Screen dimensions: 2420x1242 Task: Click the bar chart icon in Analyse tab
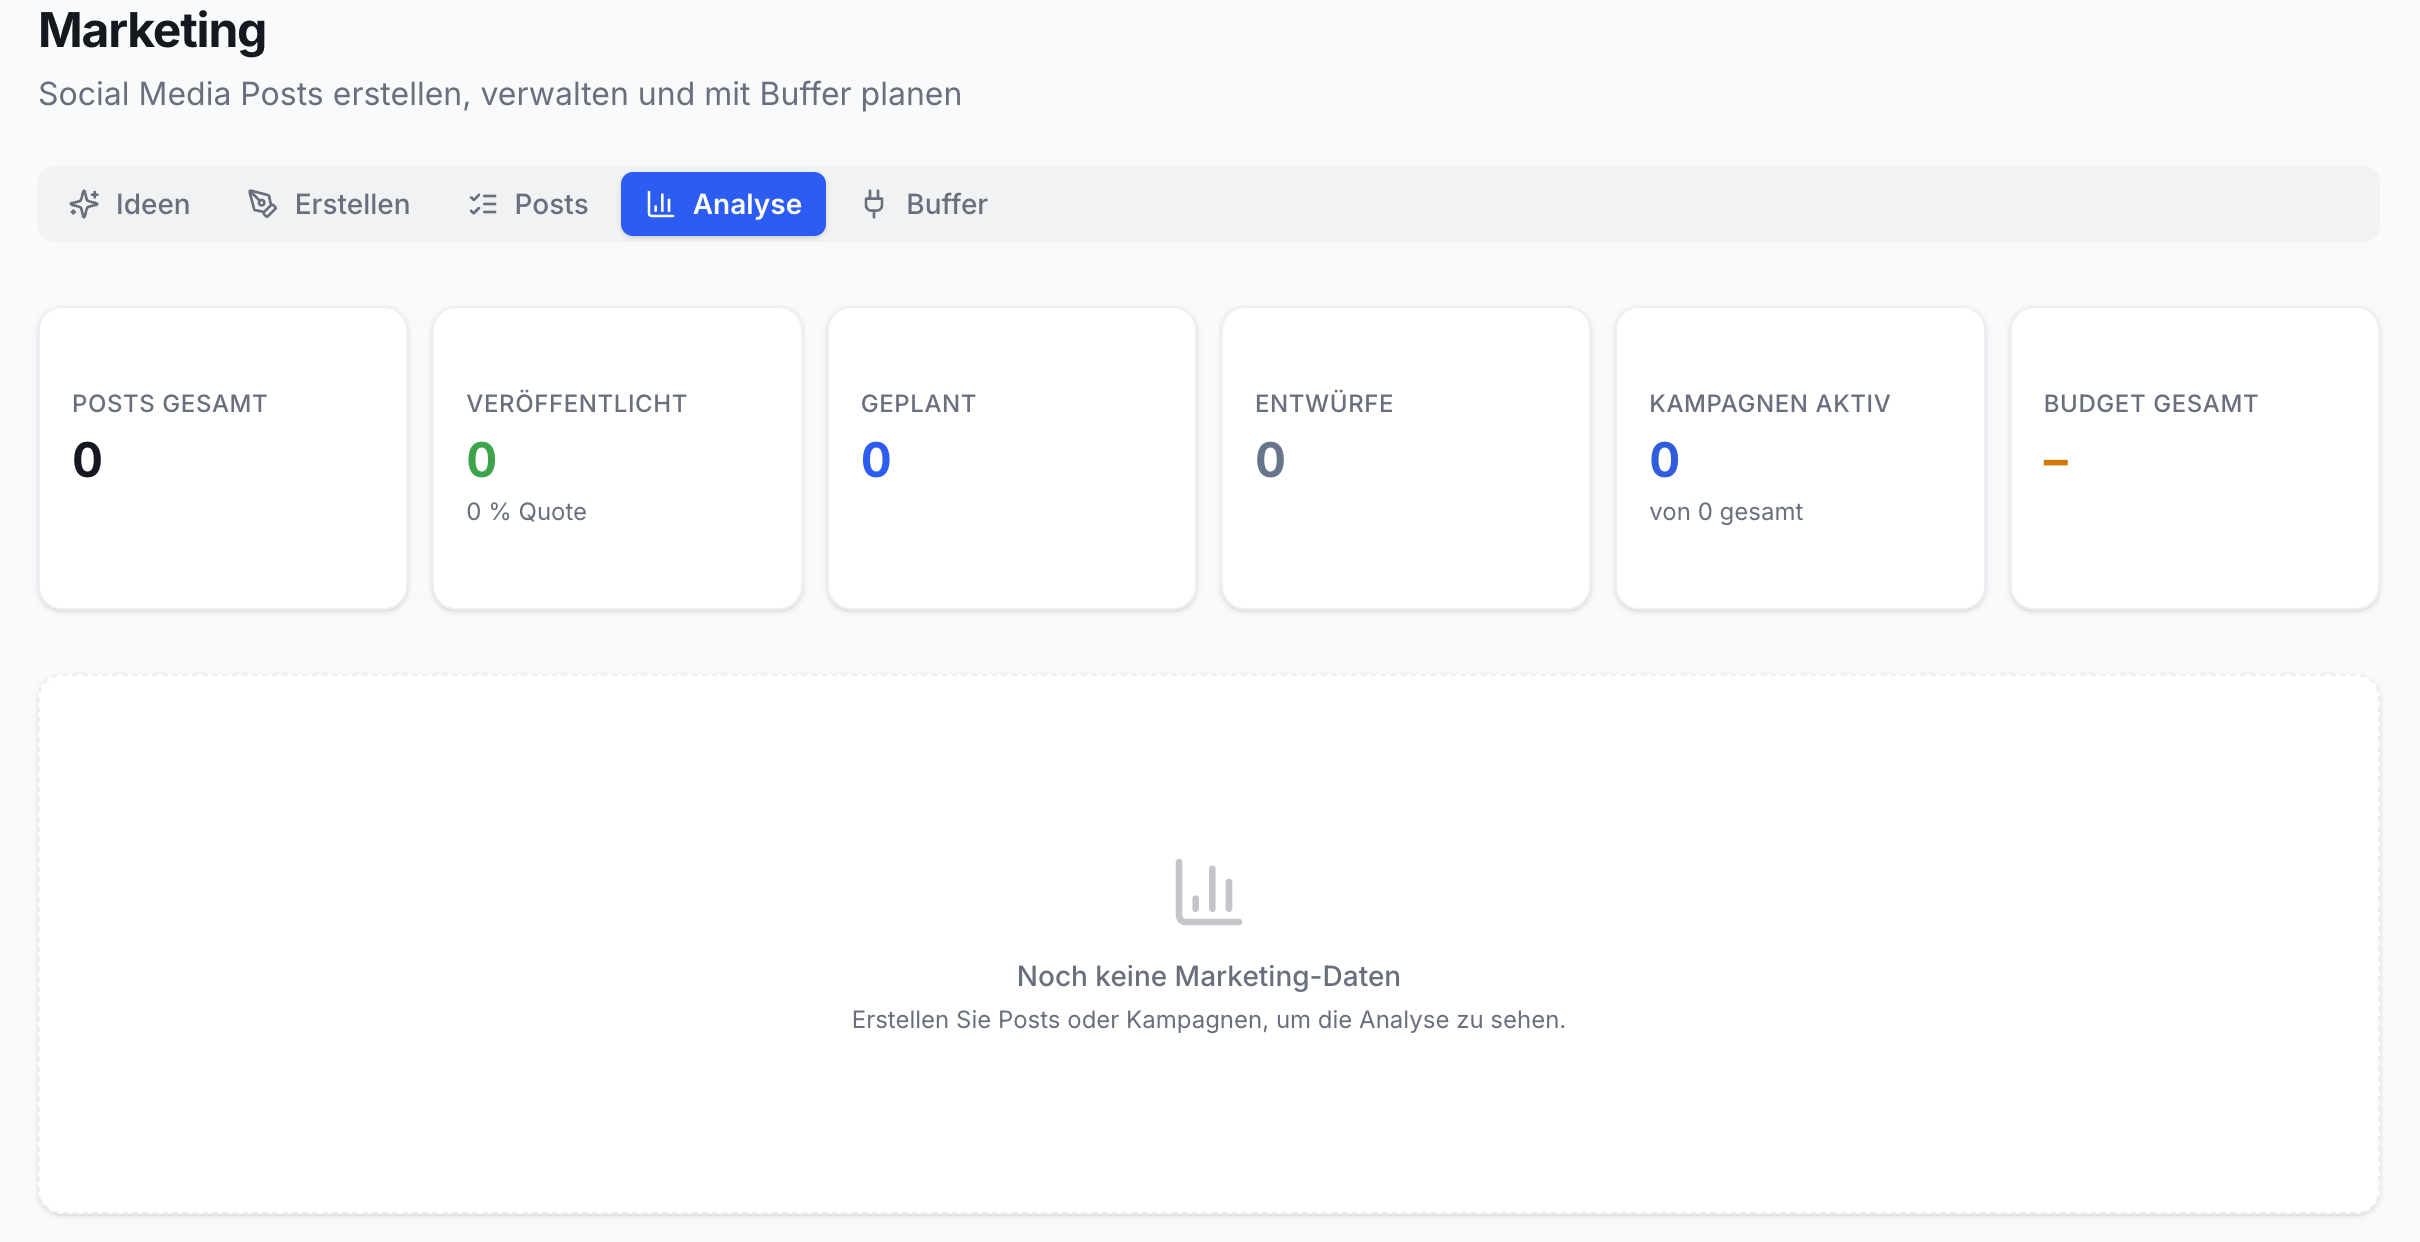pyautogui.click(x=661, y=204)
